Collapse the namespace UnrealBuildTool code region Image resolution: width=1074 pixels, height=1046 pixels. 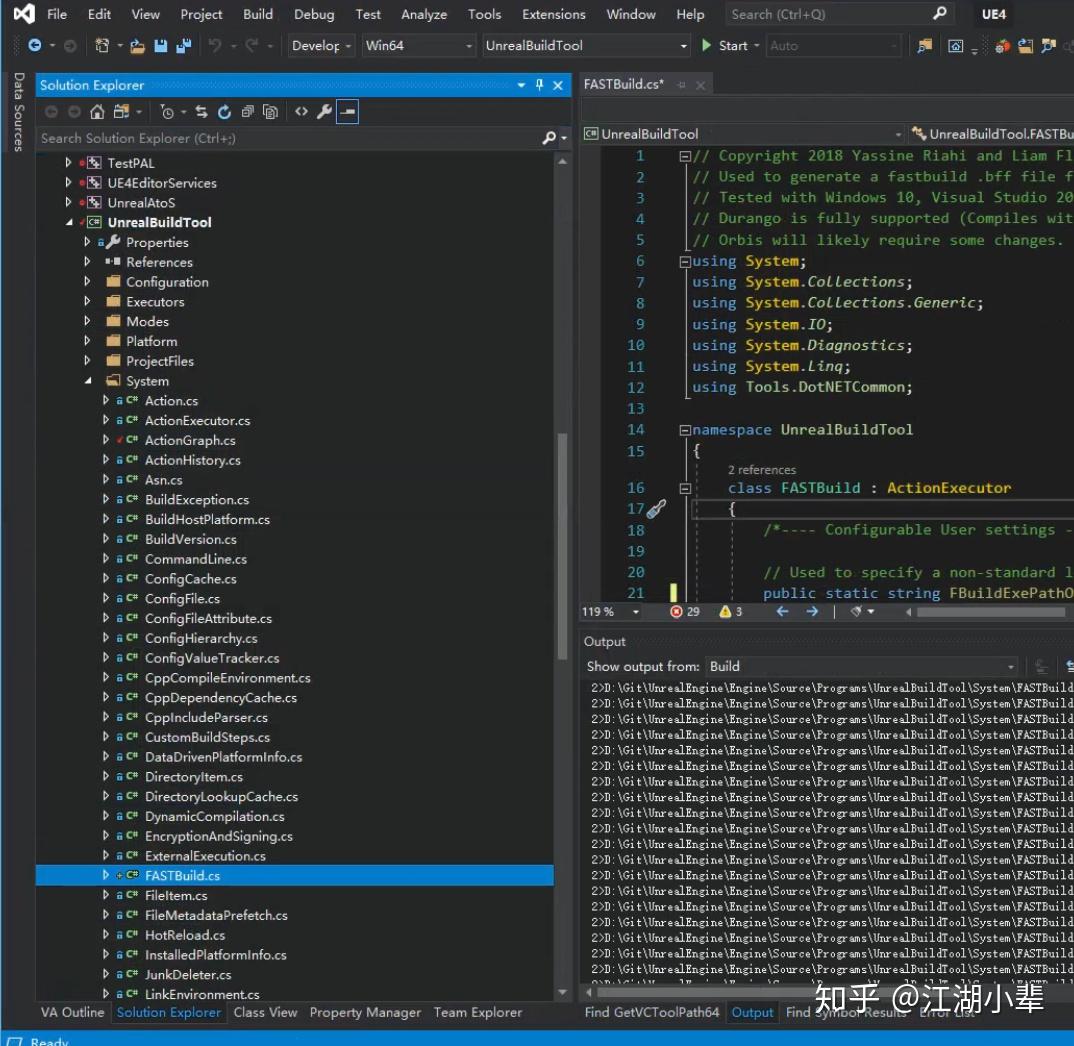click(x=685, y=430)
